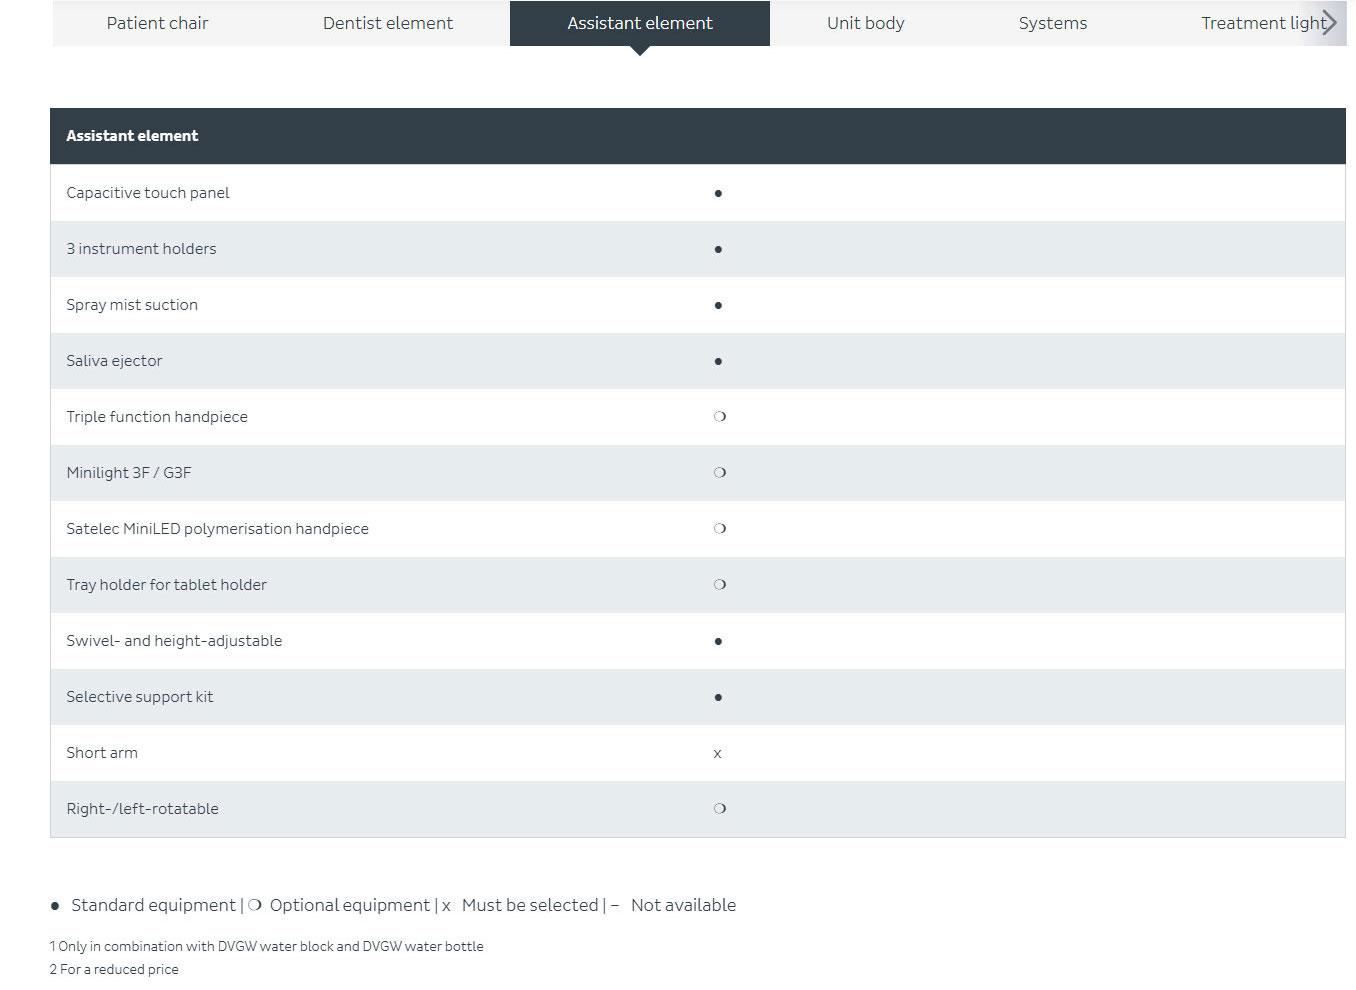Click the standard dot for Spray mist suction
This screenshot has height=990, width=1356.
coord(718,305)
